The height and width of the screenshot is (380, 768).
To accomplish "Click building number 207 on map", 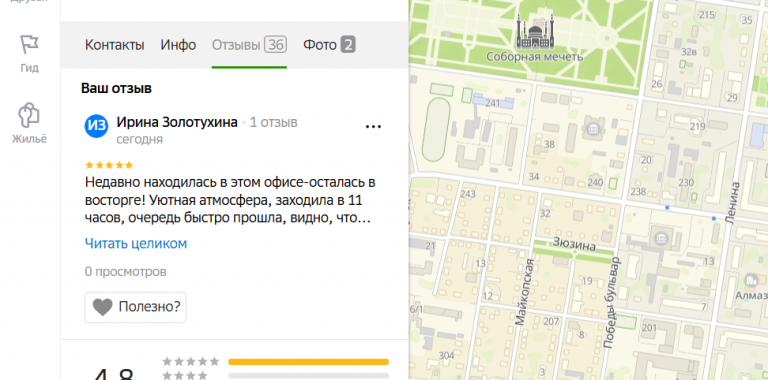I will (x=551, y=321).
